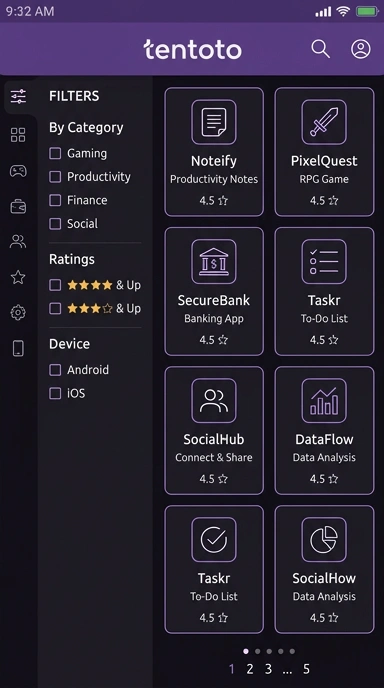Enable the four stars & Up rating filter
The height and width of the screenshot is (688, 384).
pyautogui.click(x=55, y=285)
